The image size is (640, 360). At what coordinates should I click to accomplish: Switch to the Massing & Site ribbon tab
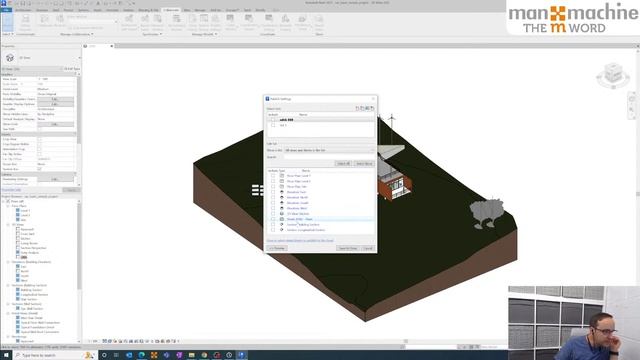tap(148, 10)
